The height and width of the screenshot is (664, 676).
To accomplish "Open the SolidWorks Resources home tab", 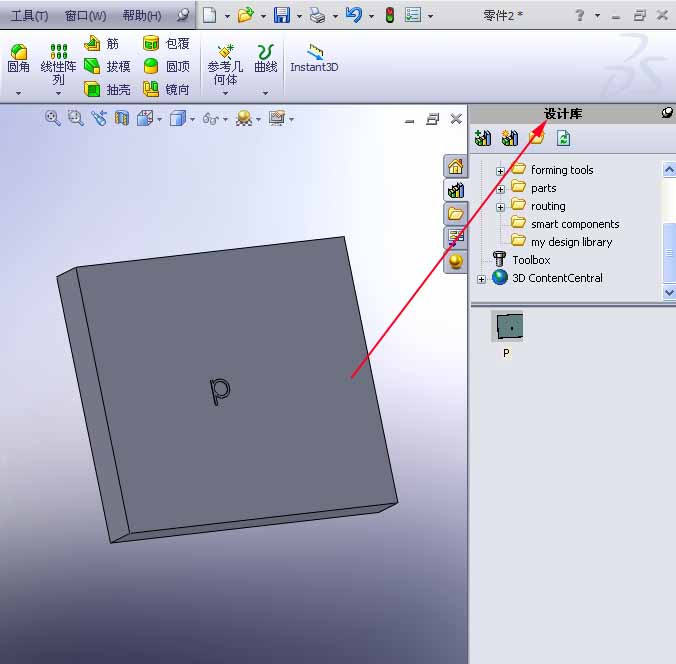I will click(x=456, y=166).
